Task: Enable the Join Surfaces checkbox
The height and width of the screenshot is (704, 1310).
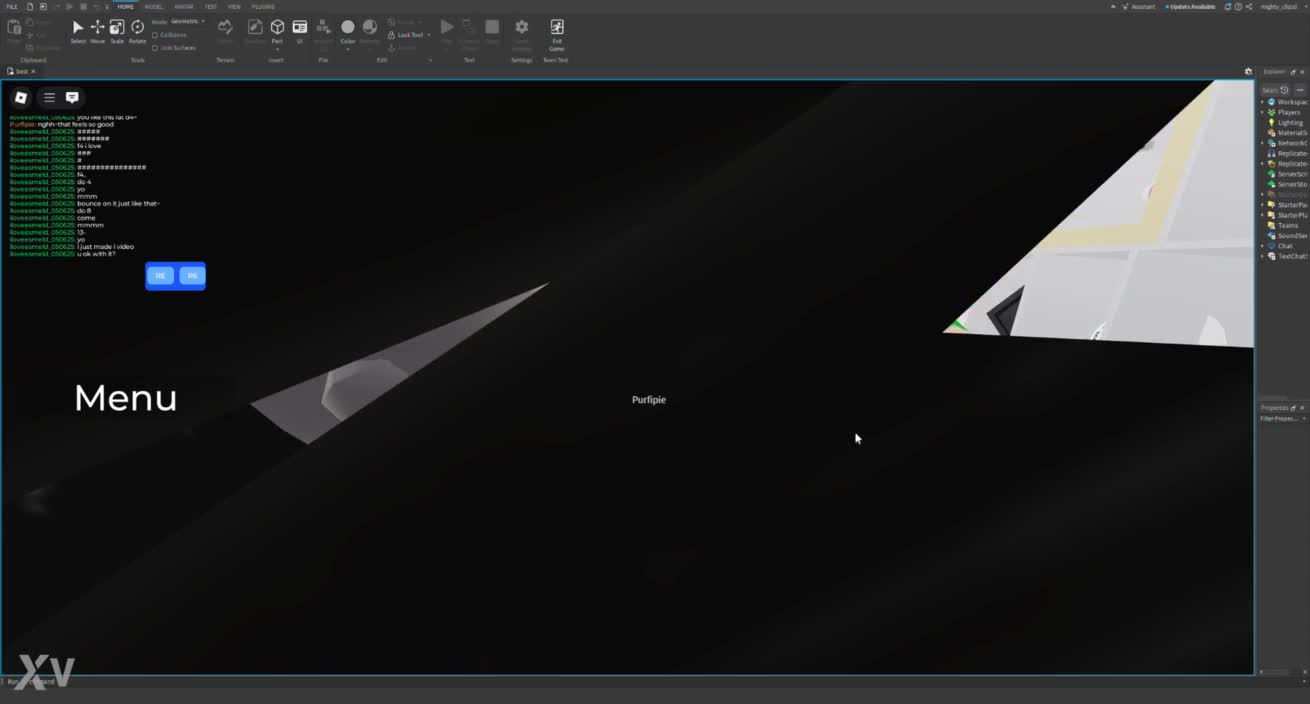Action: (x=155, y=47)
